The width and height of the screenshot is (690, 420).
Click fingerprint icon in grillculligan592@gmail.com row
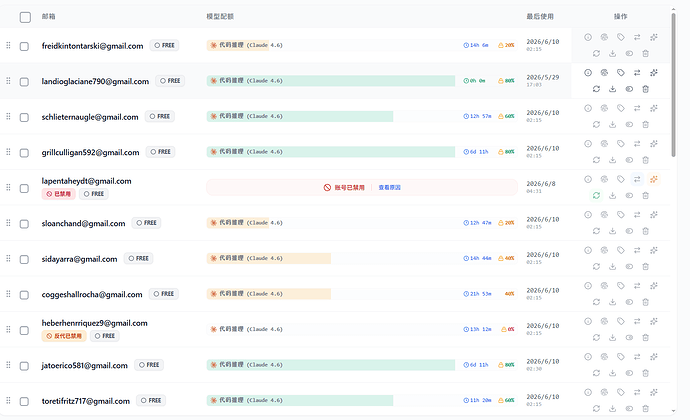coord(604,144)
